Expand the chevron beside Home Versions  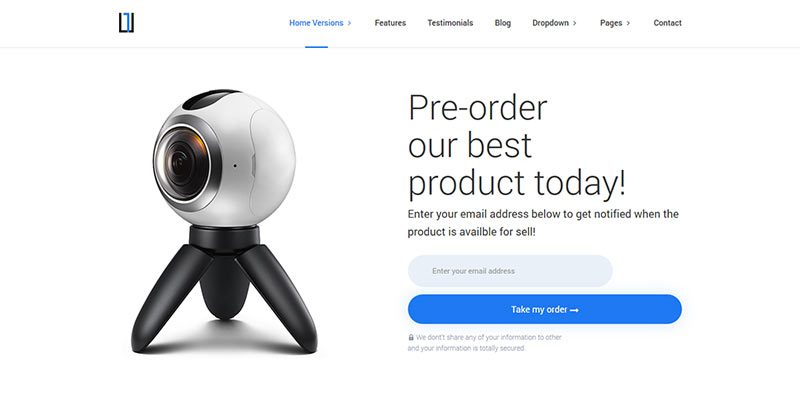(349, 23)
